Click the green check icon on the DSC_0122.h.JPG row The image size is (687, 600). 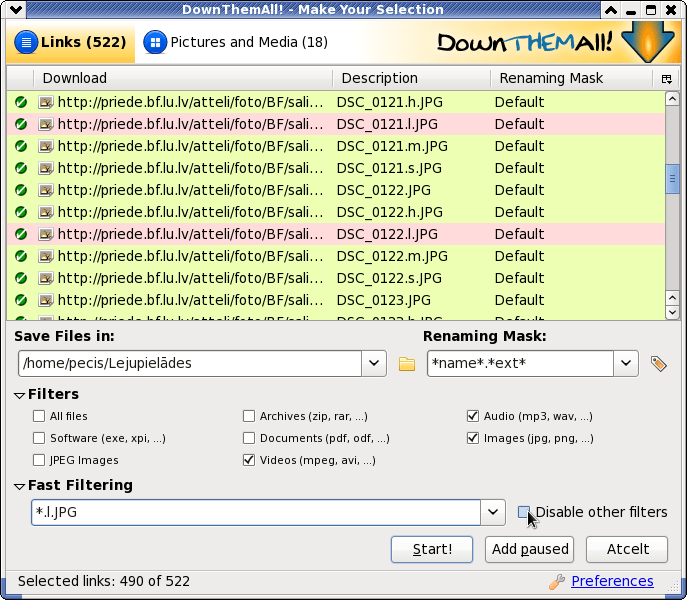[x=21, y=212]
